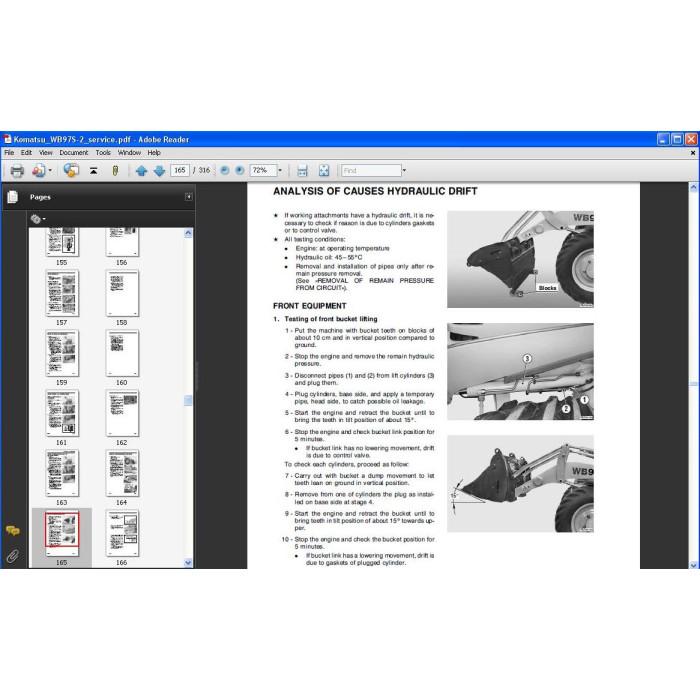Go to next page with down arrow

(159, 171)
